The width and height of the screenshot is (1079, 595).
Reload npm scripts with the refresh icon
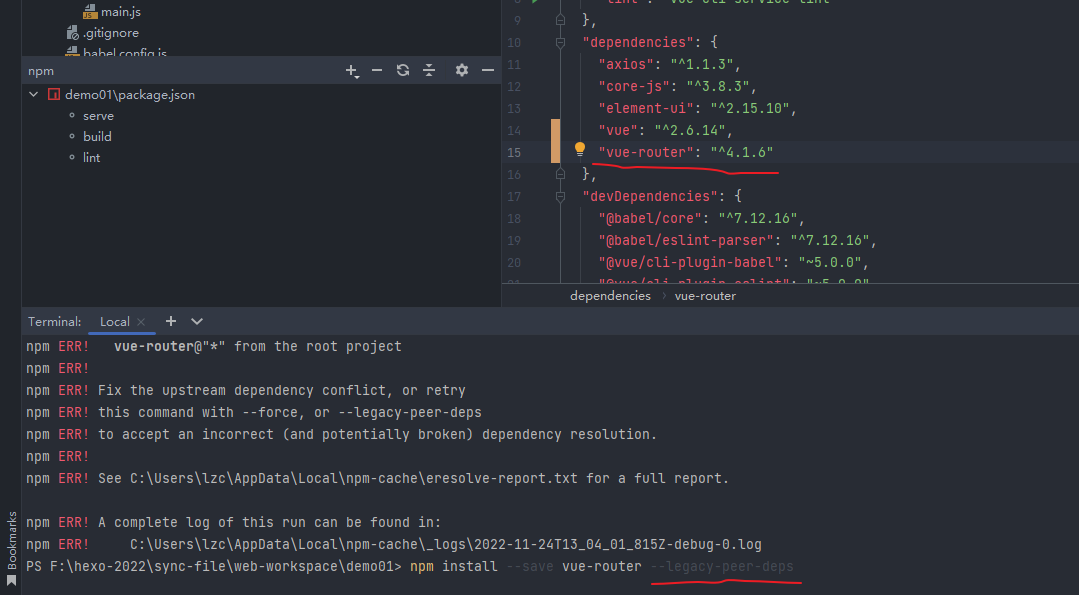pos(403,70)
